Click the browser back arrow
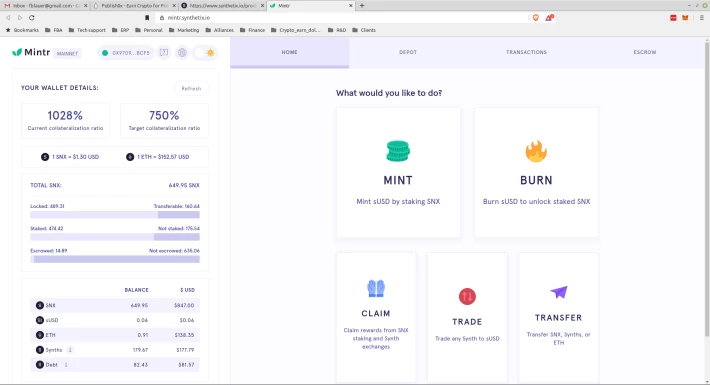The width and height of the screenshot is (710, 385). click(8, 18)
